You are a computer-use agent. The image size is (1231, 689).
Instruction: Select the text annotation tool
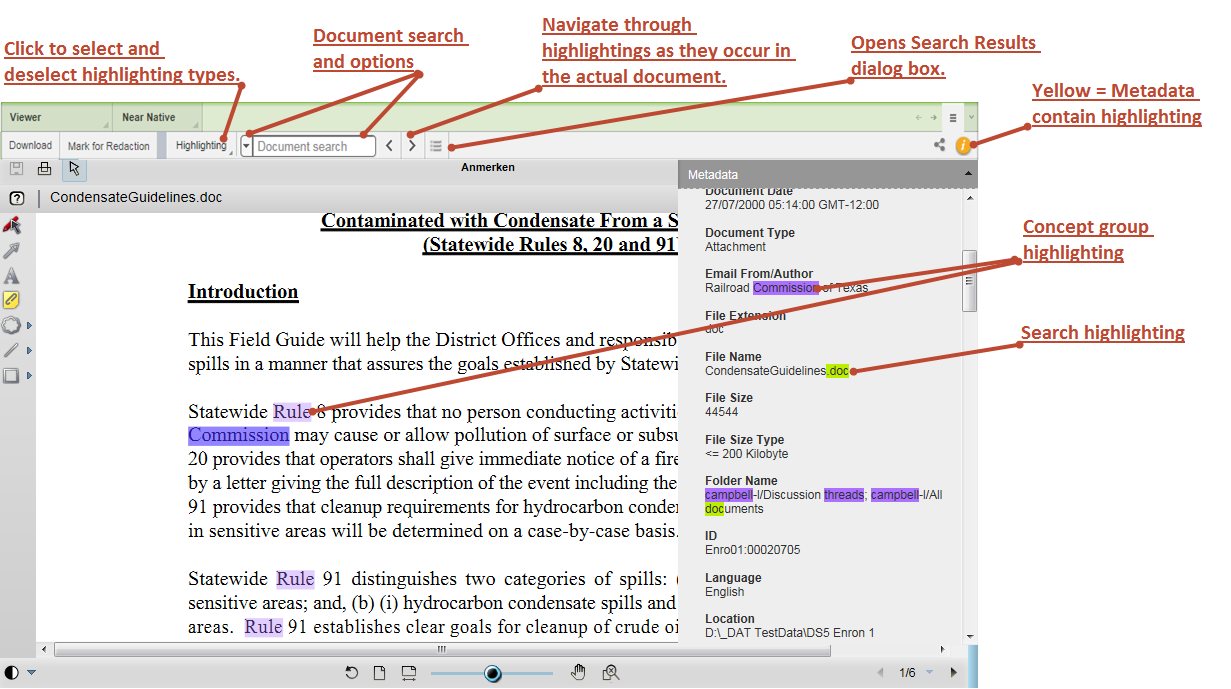click(x=12, y=275)
